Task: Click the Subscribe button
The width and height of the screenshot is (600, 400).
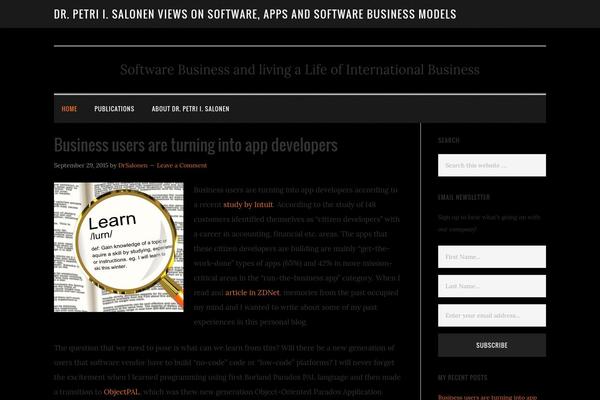Action: tap(492, 345)
